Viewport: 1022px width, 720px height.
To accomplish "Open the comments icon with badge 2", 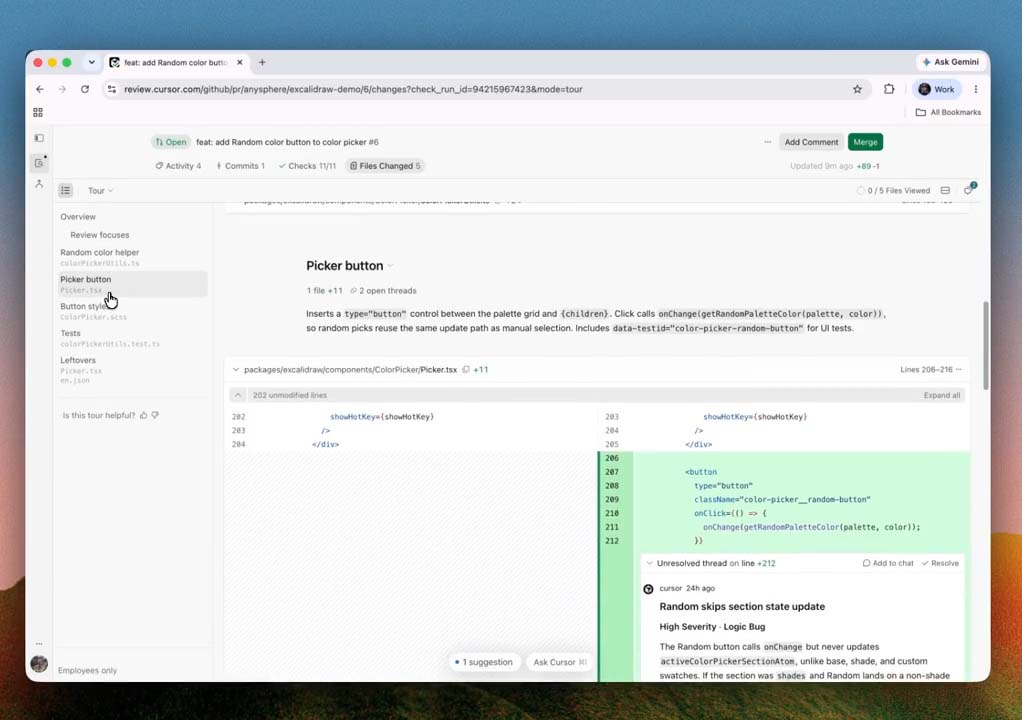I will (969, 190).
